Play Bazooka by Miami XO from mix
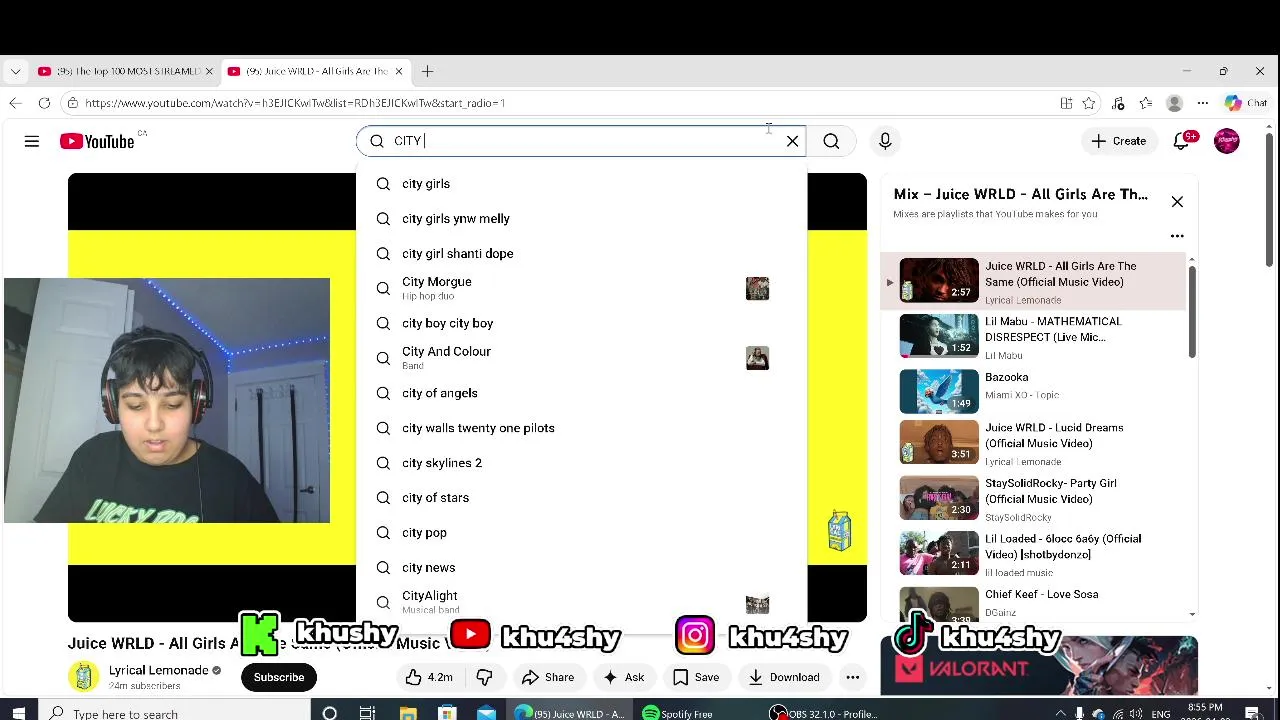This screenshot has height=720, width=1280. click(x=1036, y=392)
